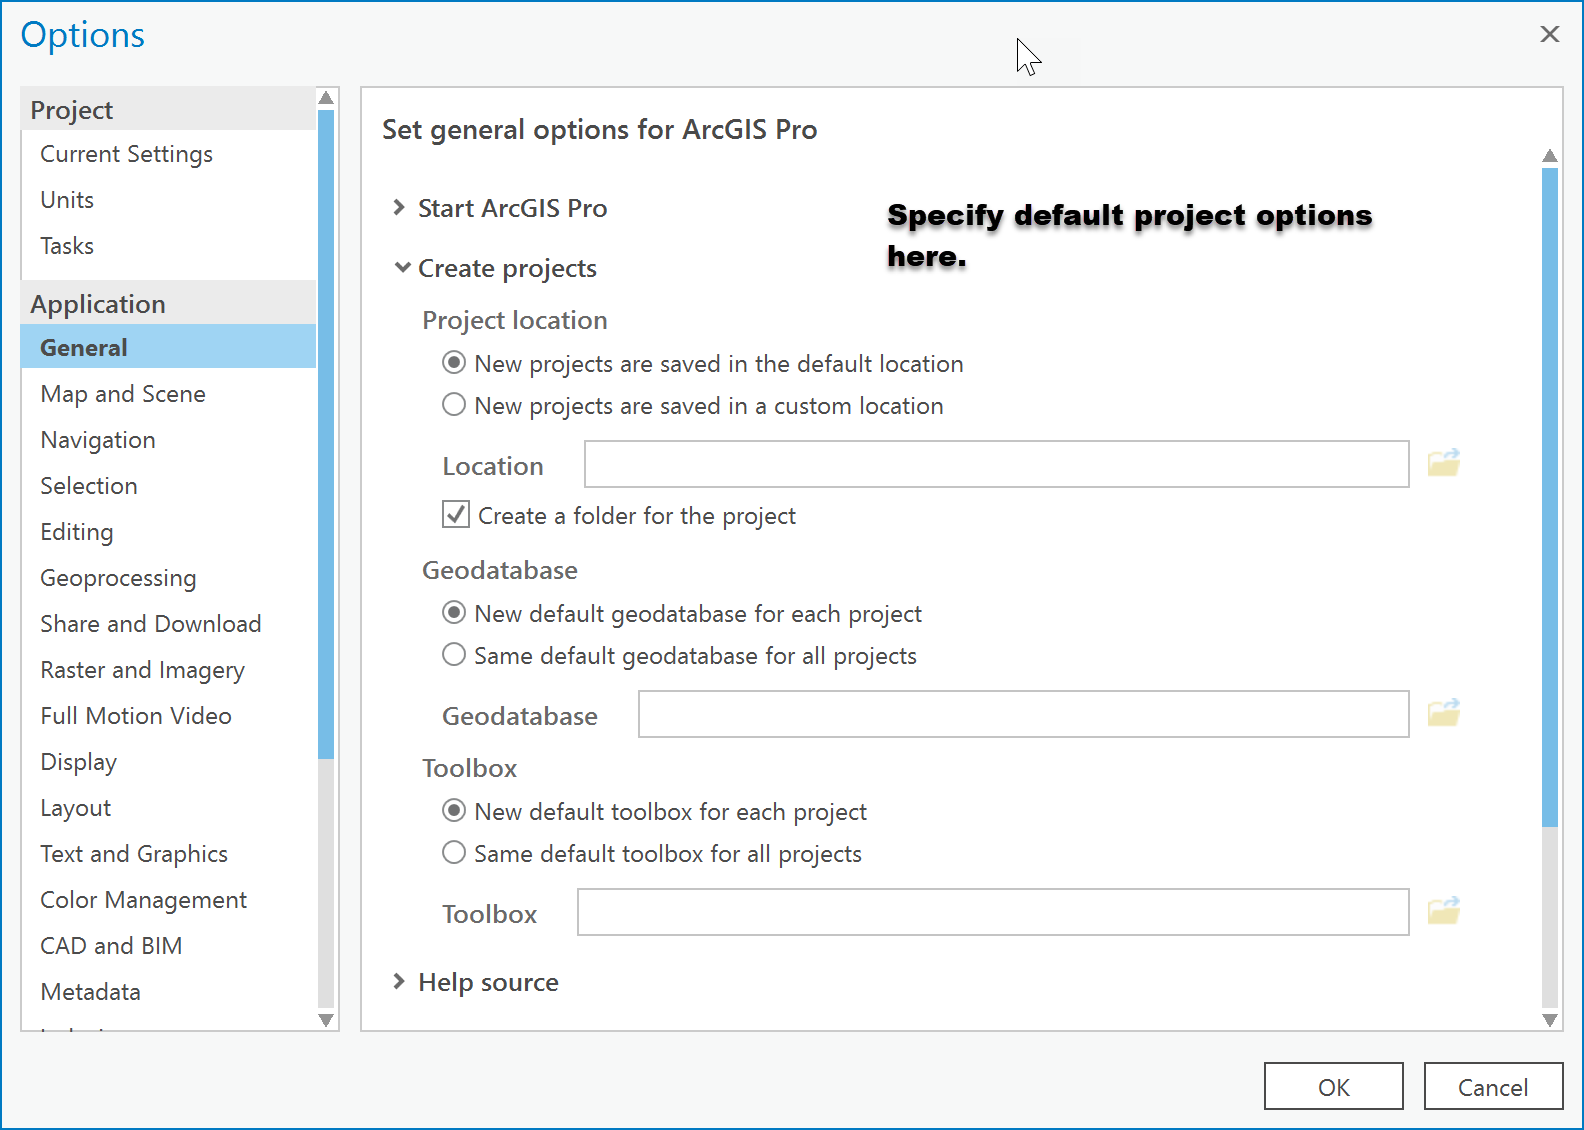1584x1130 pixels.
Task: Switch to the Geoprocessing options page
Action: [118, 578]
